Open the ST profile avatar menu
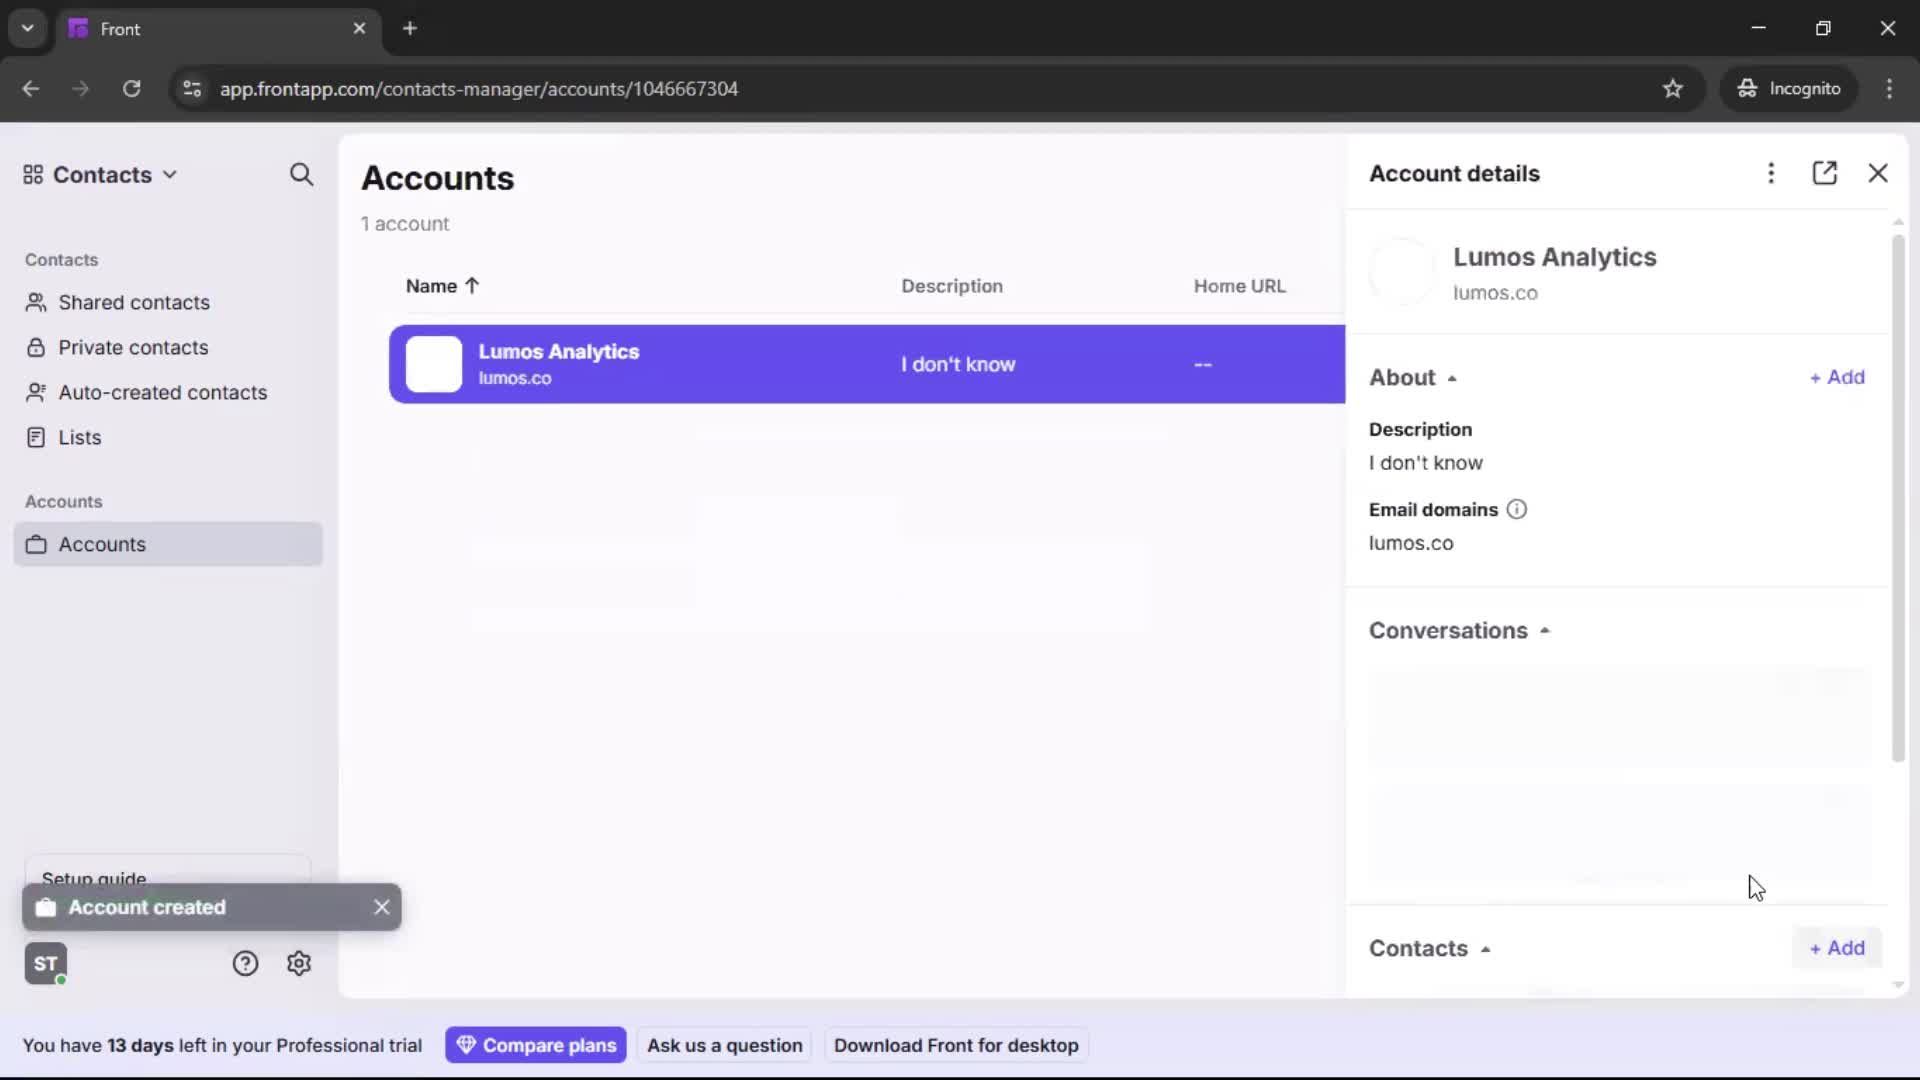Image resolution: width=1920 pixels, height=1080 pixels. pos(46,963)
